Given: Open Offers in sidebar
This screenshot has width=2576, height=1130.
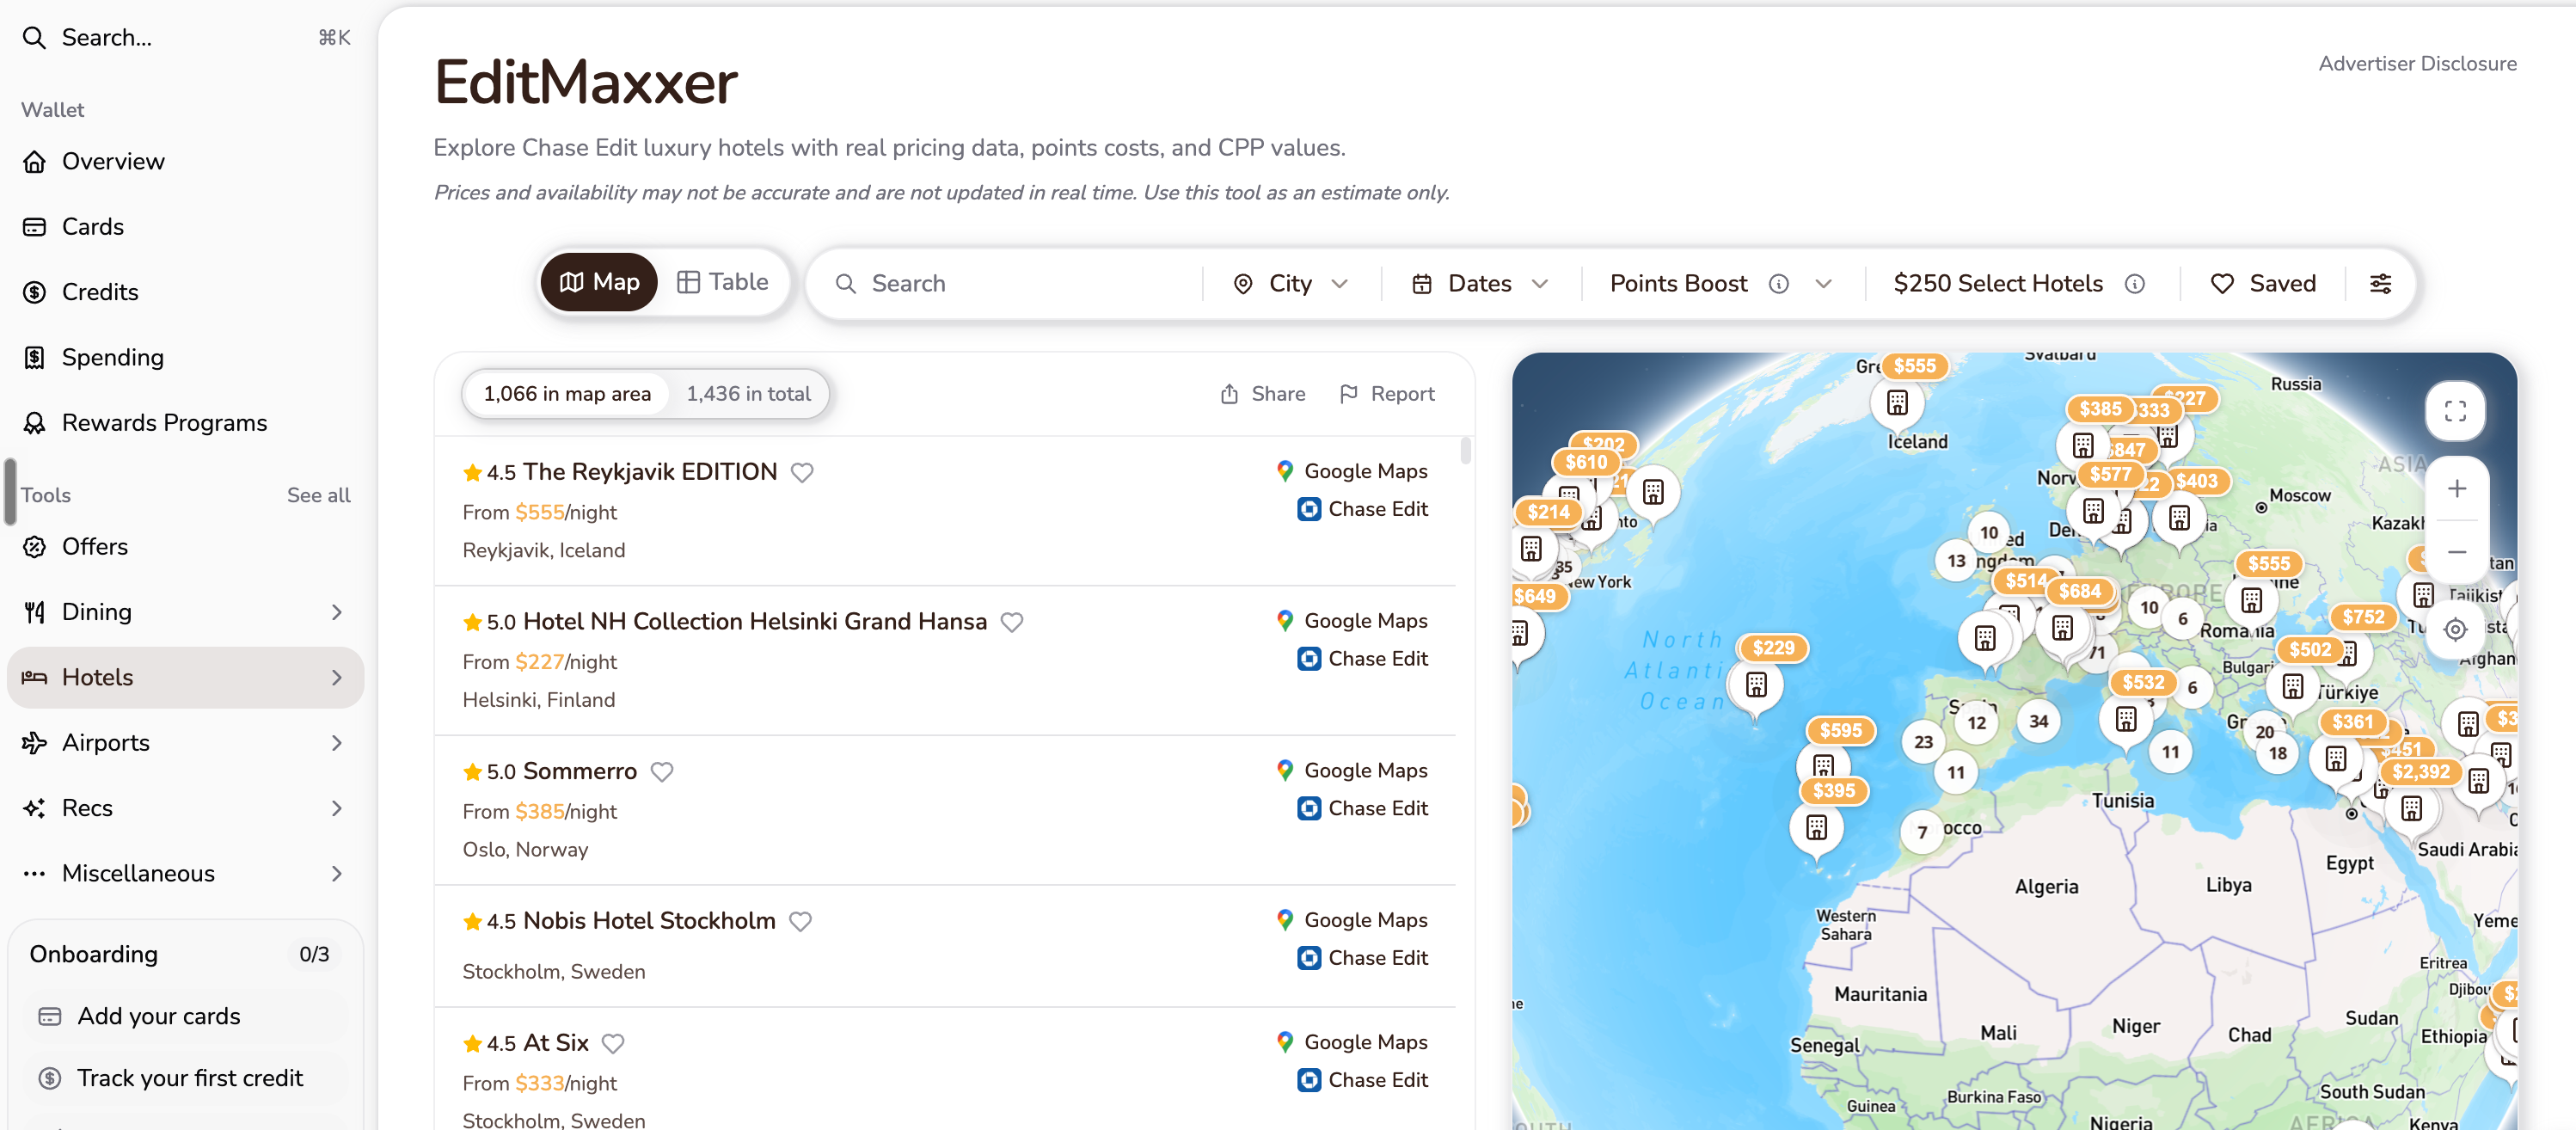Looking at the screenshot, I should coord(186,547).
